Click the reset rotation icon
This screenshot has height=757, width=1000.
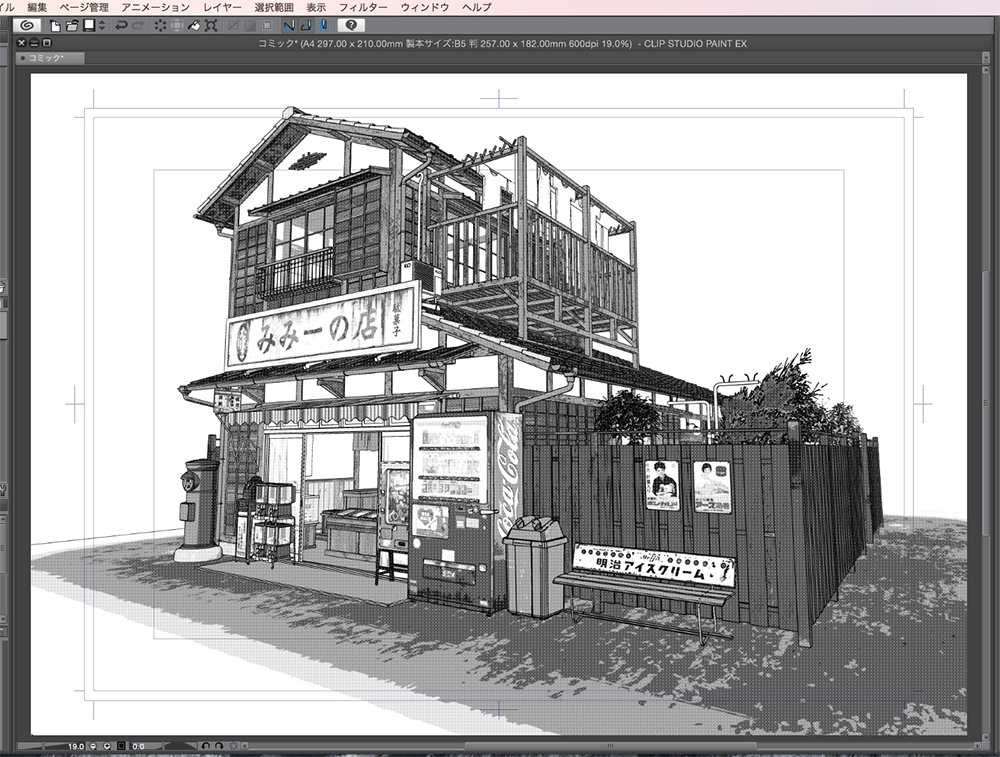pyautogui.click(x=233, y=746)
